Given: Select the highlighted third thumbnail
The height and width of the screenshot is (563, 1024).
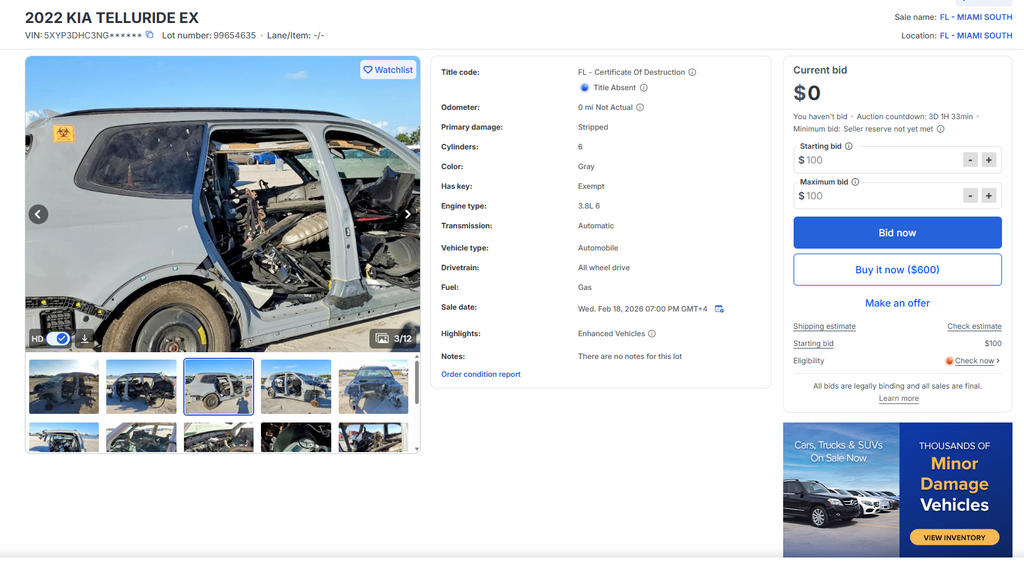Looking at the screenshot, I should click(x=219, y=387).
